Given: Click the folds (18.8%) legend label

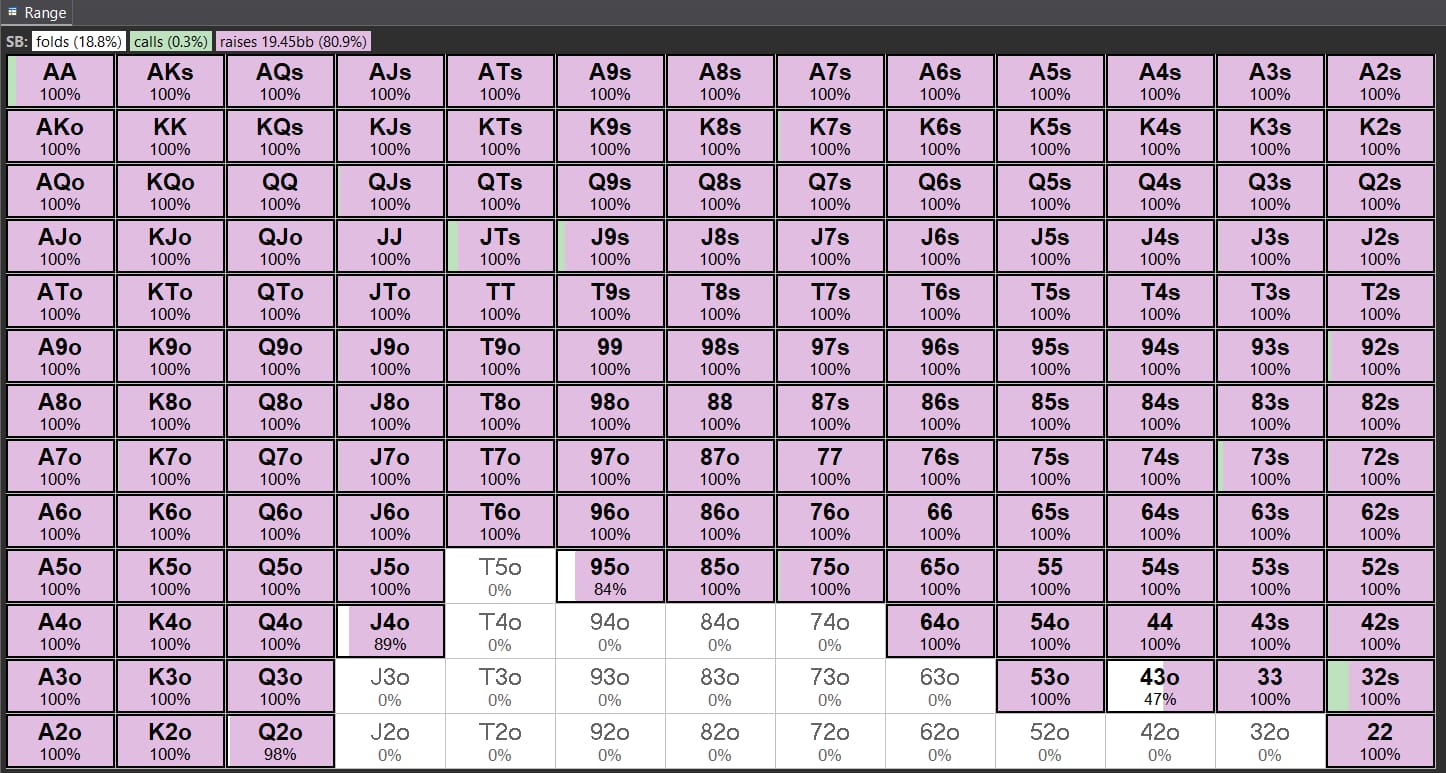Looking at the screenshot, I should [x=78, y=42].
